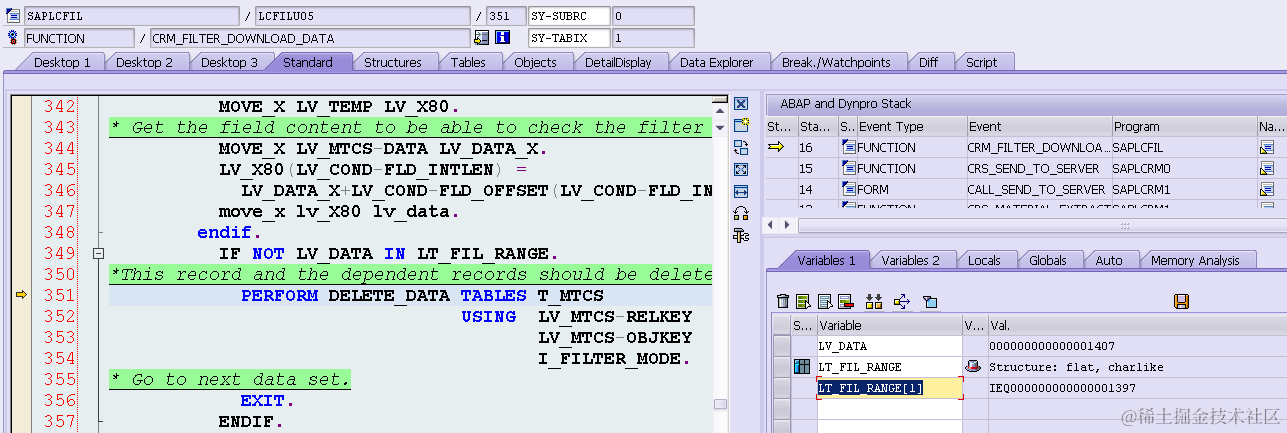Image resolution: width=1287 pixels, height=433 pixels.
Task: Open the Memory Analysis tab
Action: point(1195,260)
